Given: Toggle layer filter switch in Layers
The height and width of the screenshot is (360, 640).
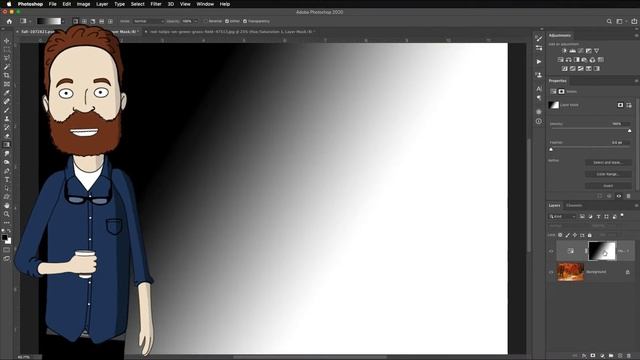Looking at the screenshot, I should (x=622, y=215).
